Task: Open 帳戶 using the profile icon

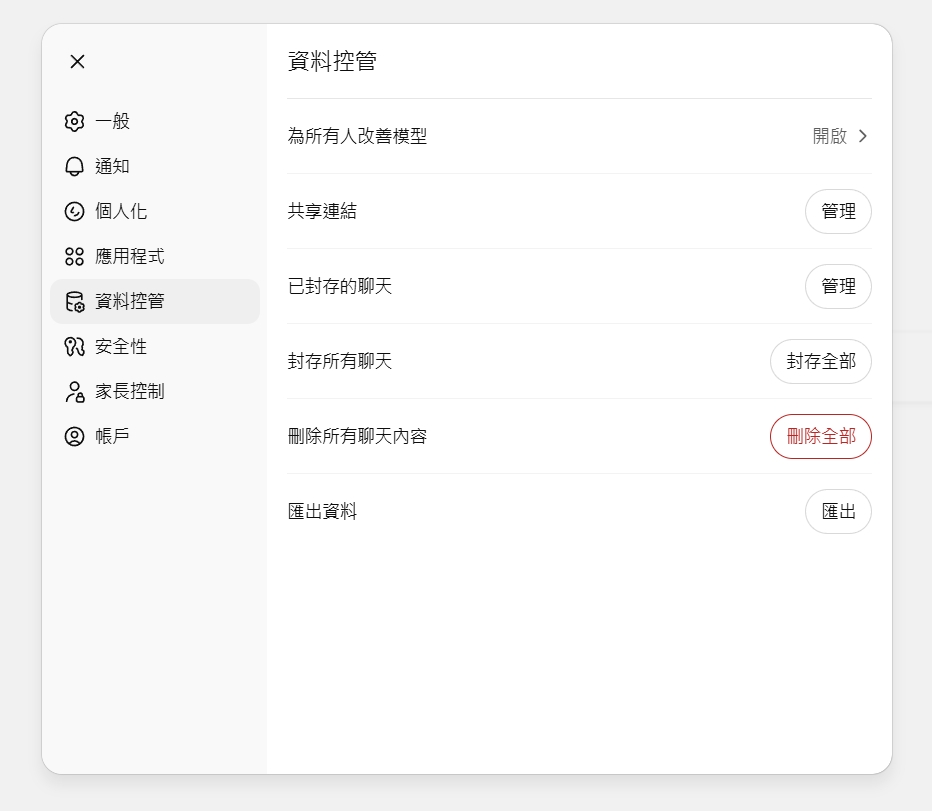Action: pos(73,436)
